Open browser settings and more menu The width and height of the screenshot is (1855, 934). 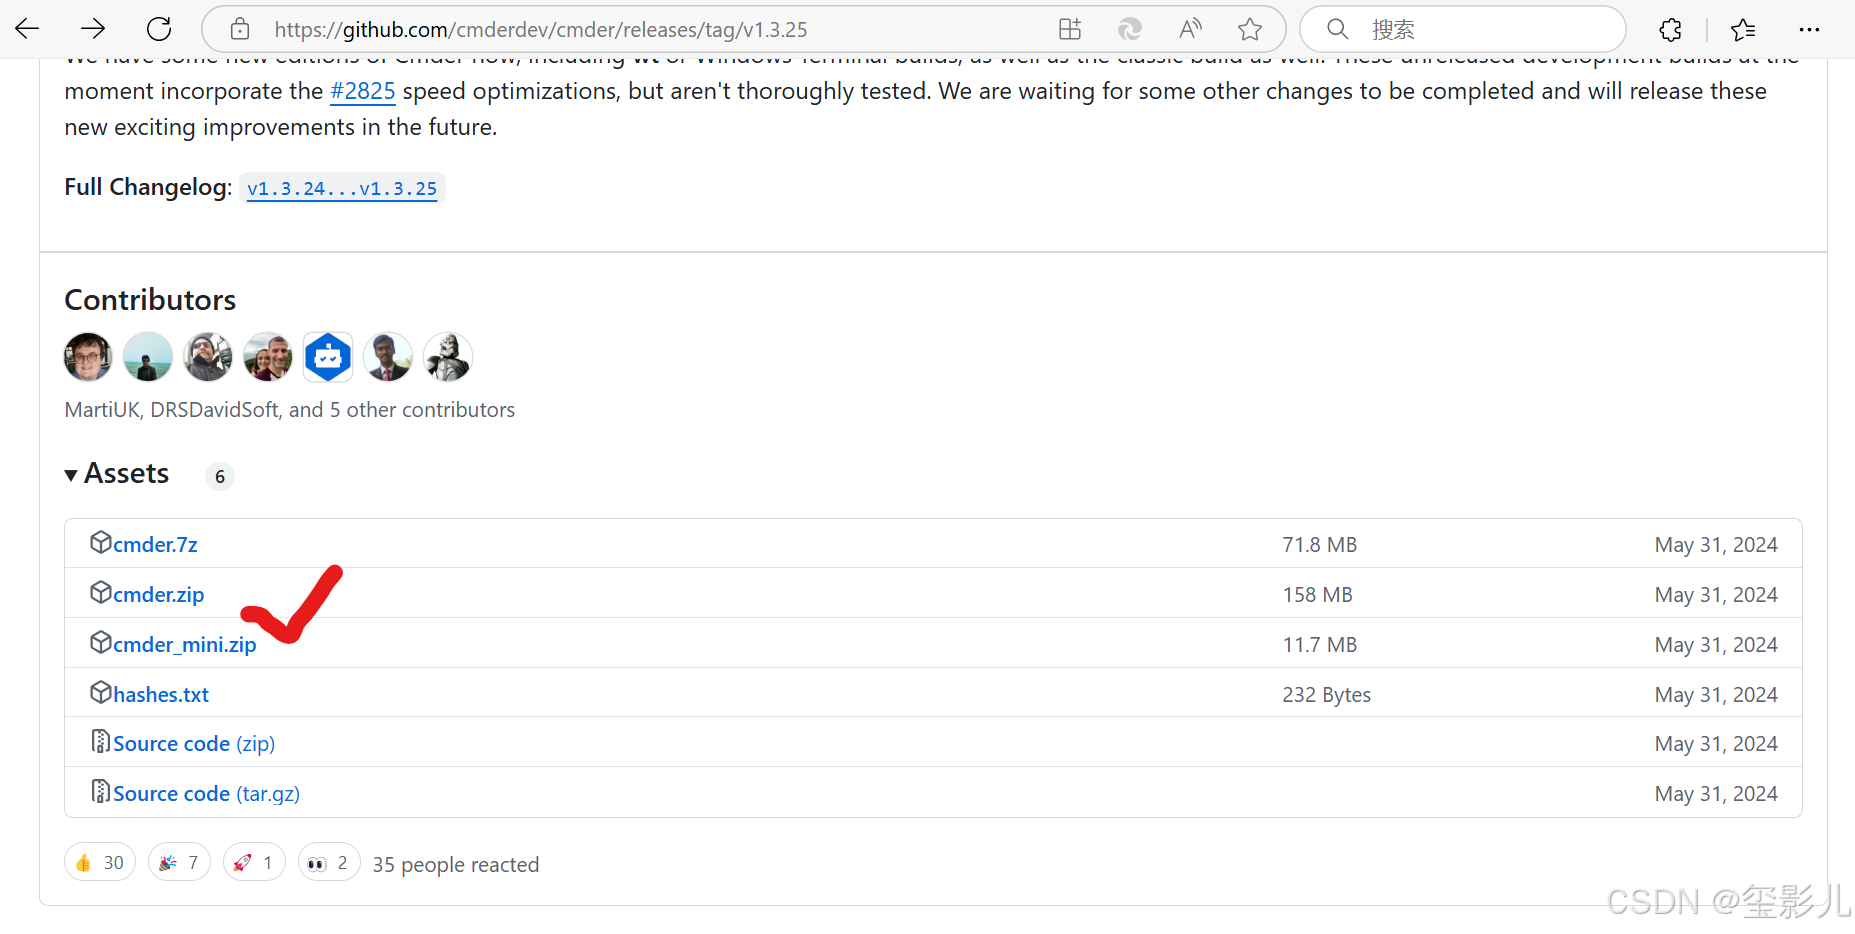click(x=1809, y=30)
